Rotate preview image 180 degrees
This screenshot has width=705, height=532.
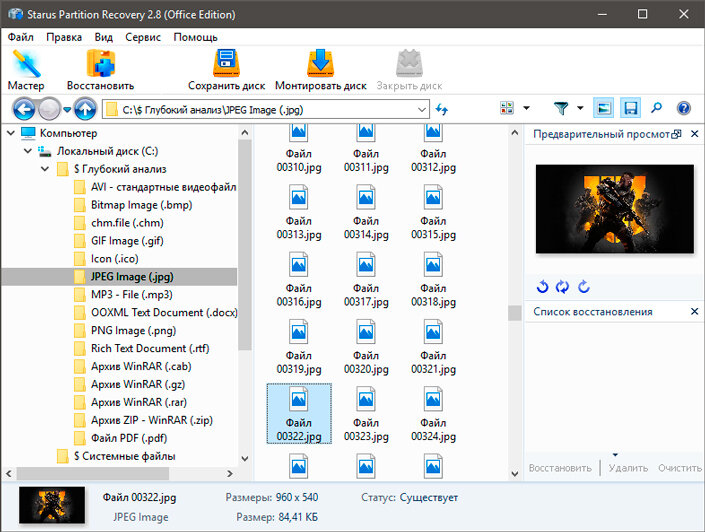pos(562,286)
